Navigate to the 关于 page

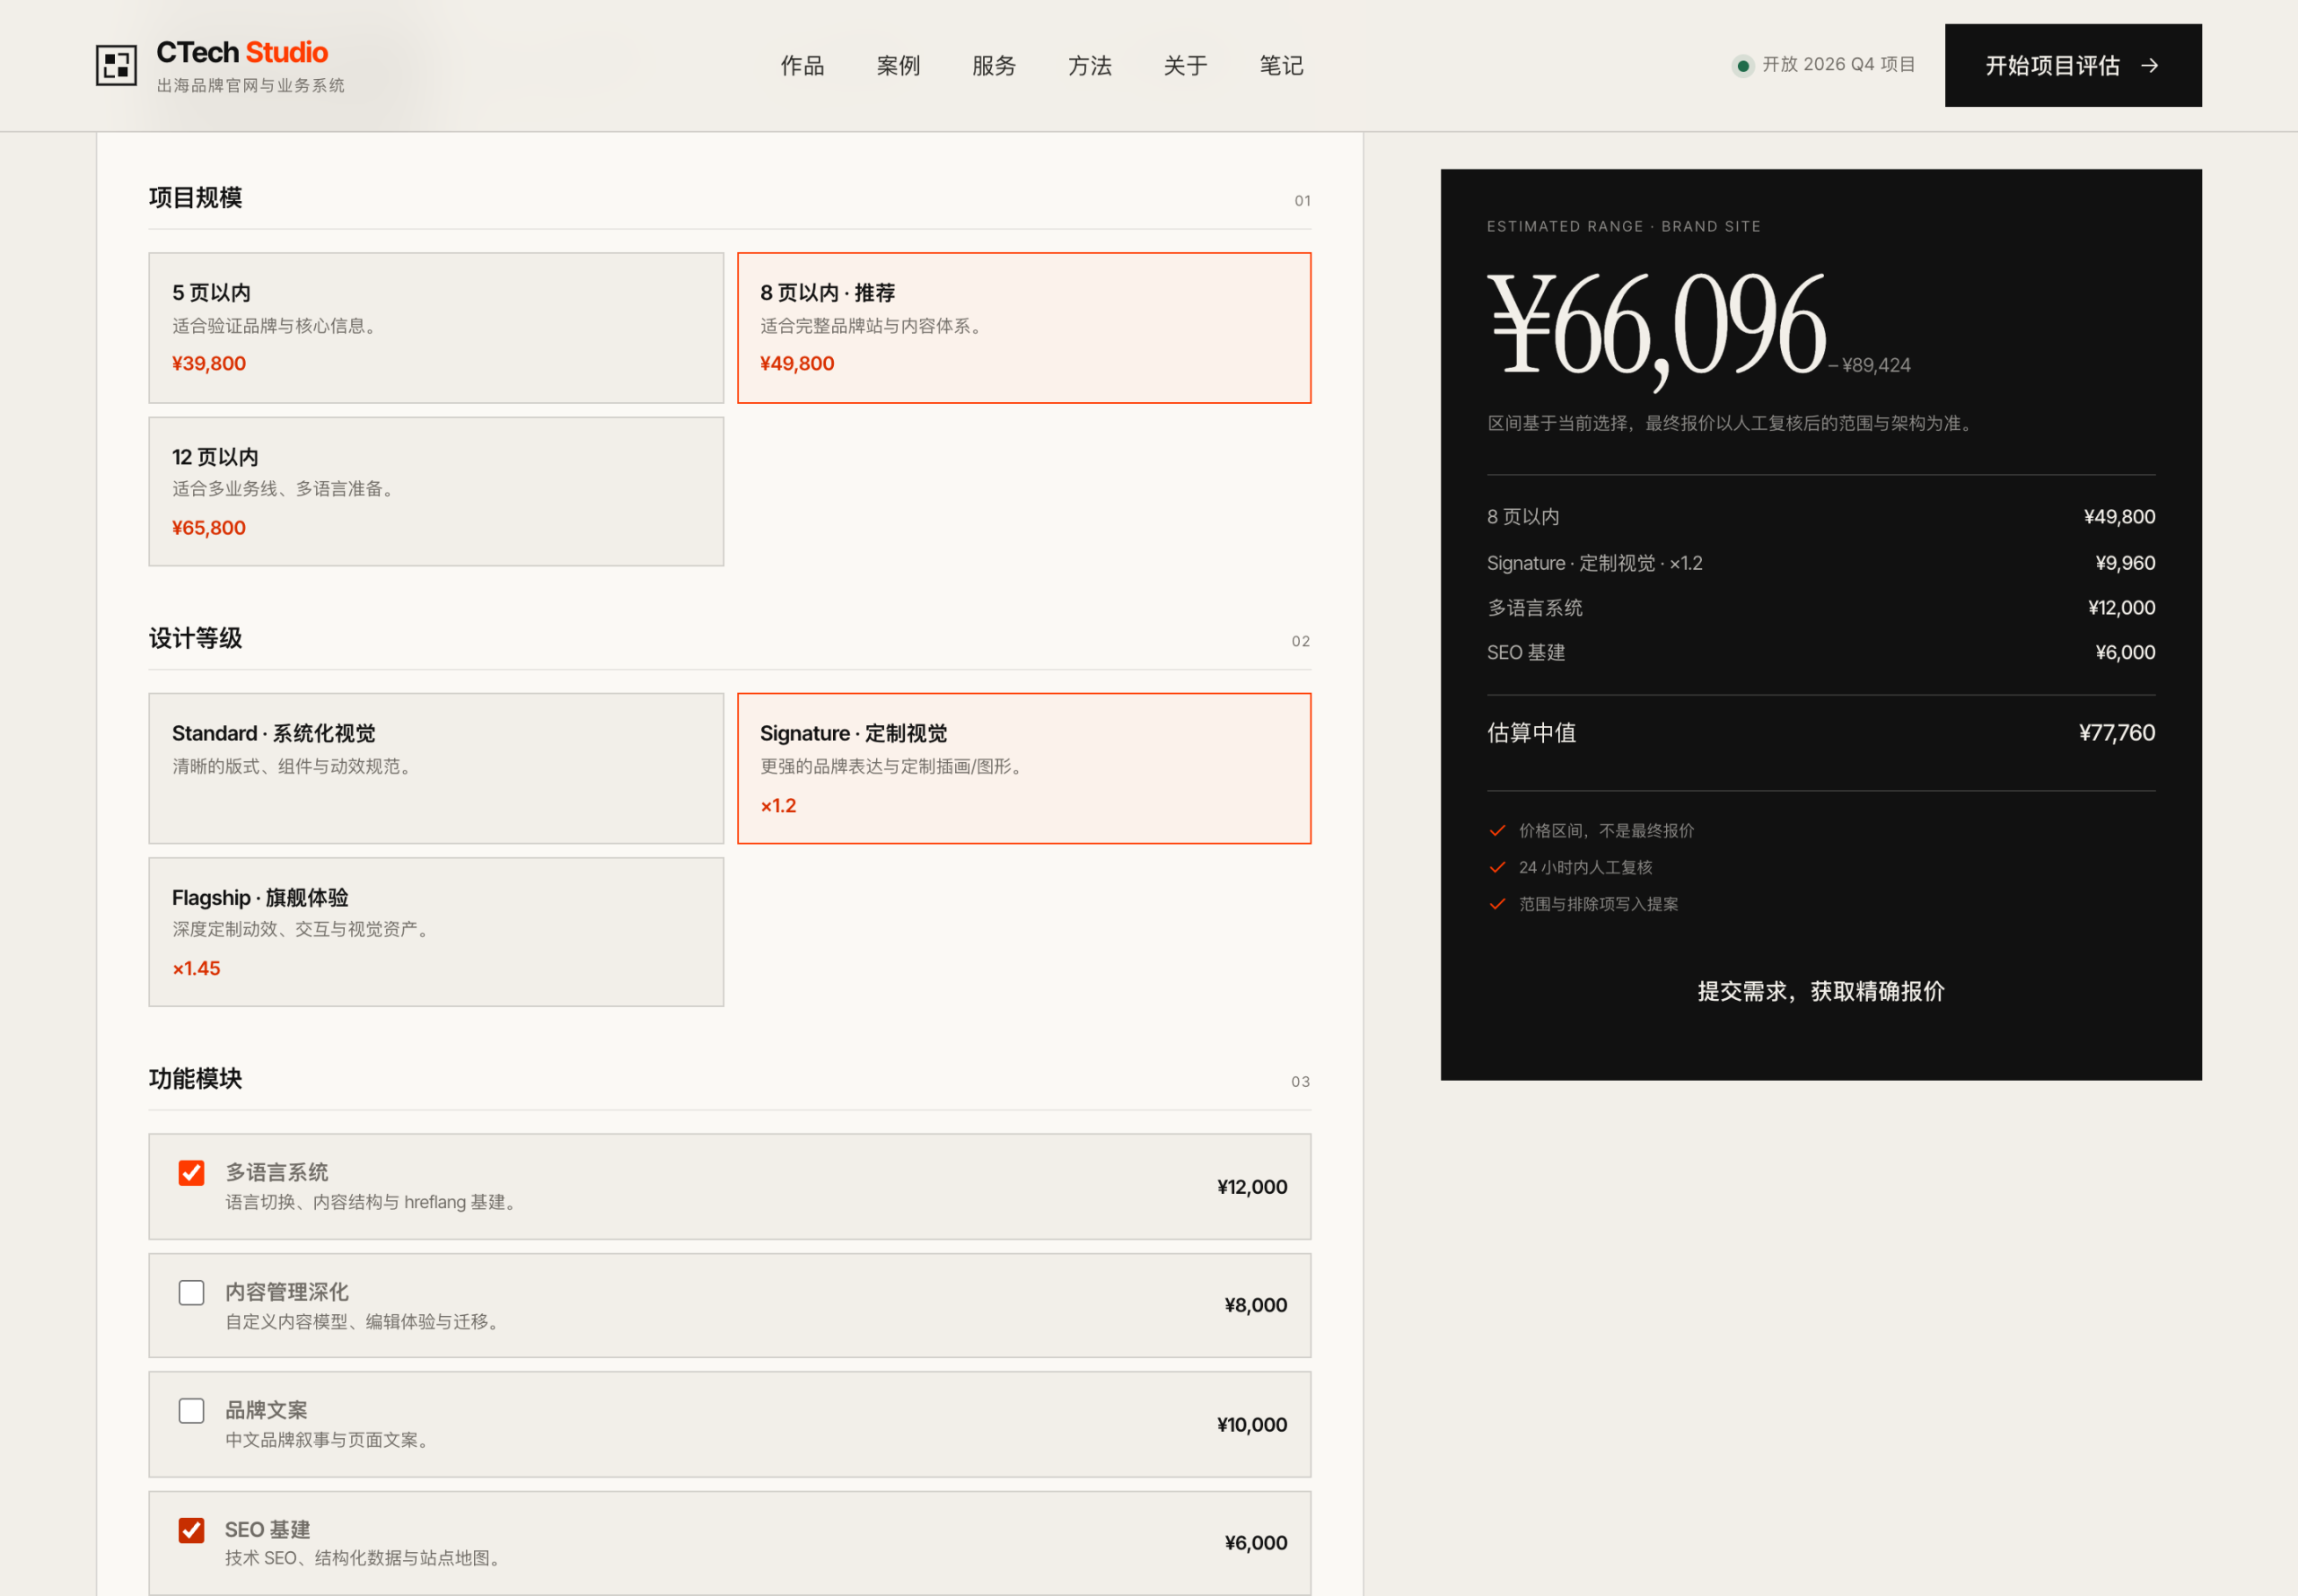[x=1186, y=66]
